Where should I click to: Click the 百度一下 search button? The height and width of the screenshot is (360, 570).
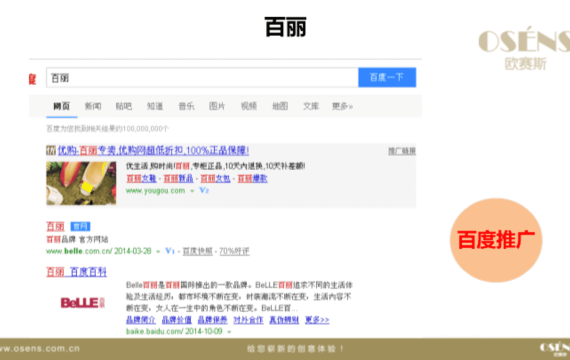coord(387,77)
